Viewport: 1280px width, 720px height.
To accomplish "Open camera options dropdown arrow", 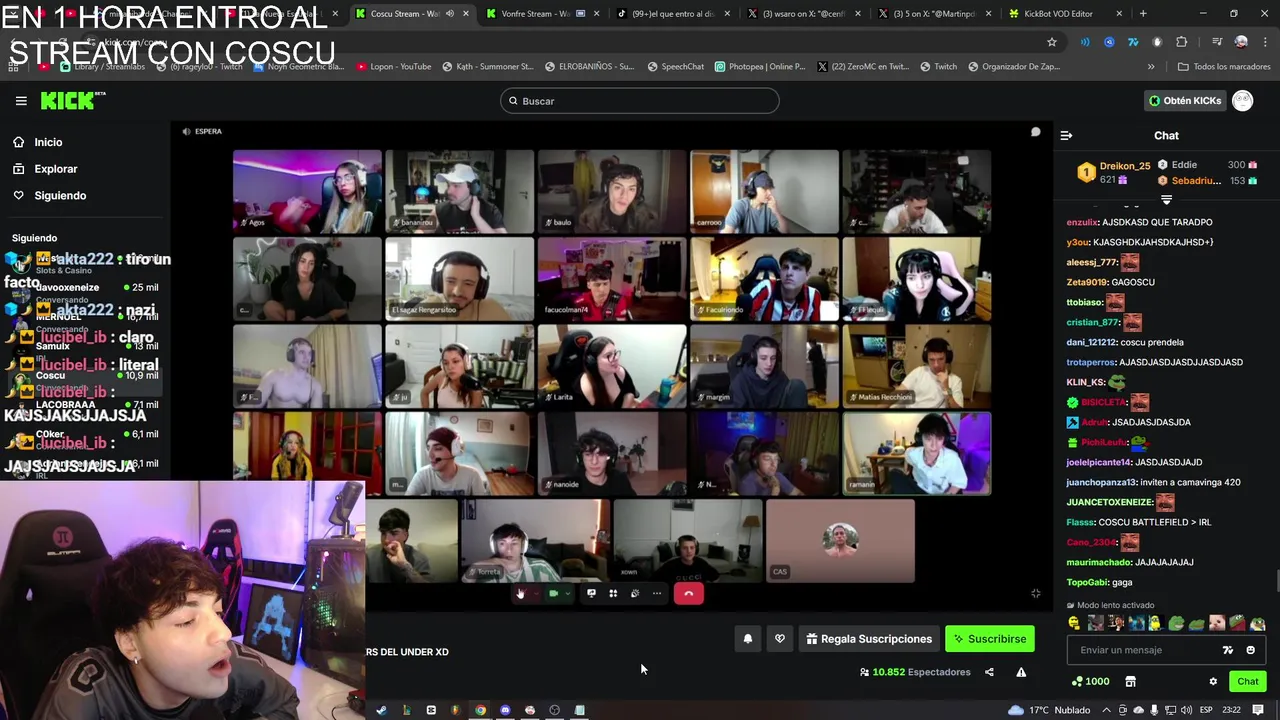I will pyautogui.click(x=567, y=594).
